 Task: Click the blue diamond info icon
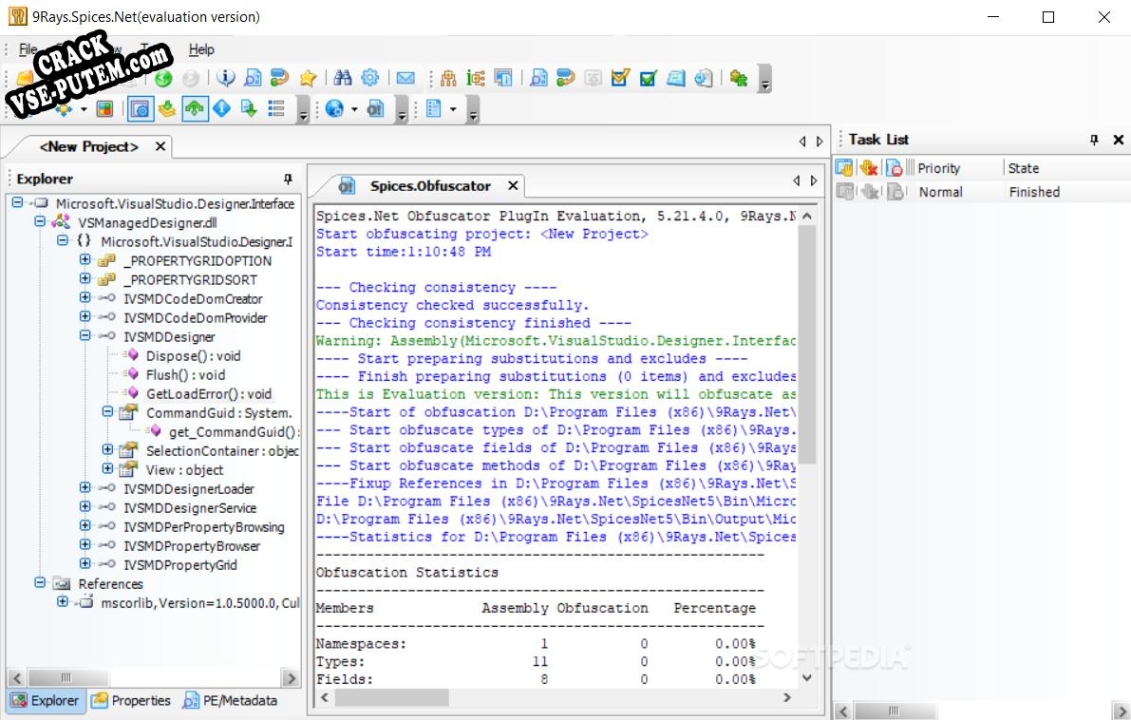pos(221,109)
